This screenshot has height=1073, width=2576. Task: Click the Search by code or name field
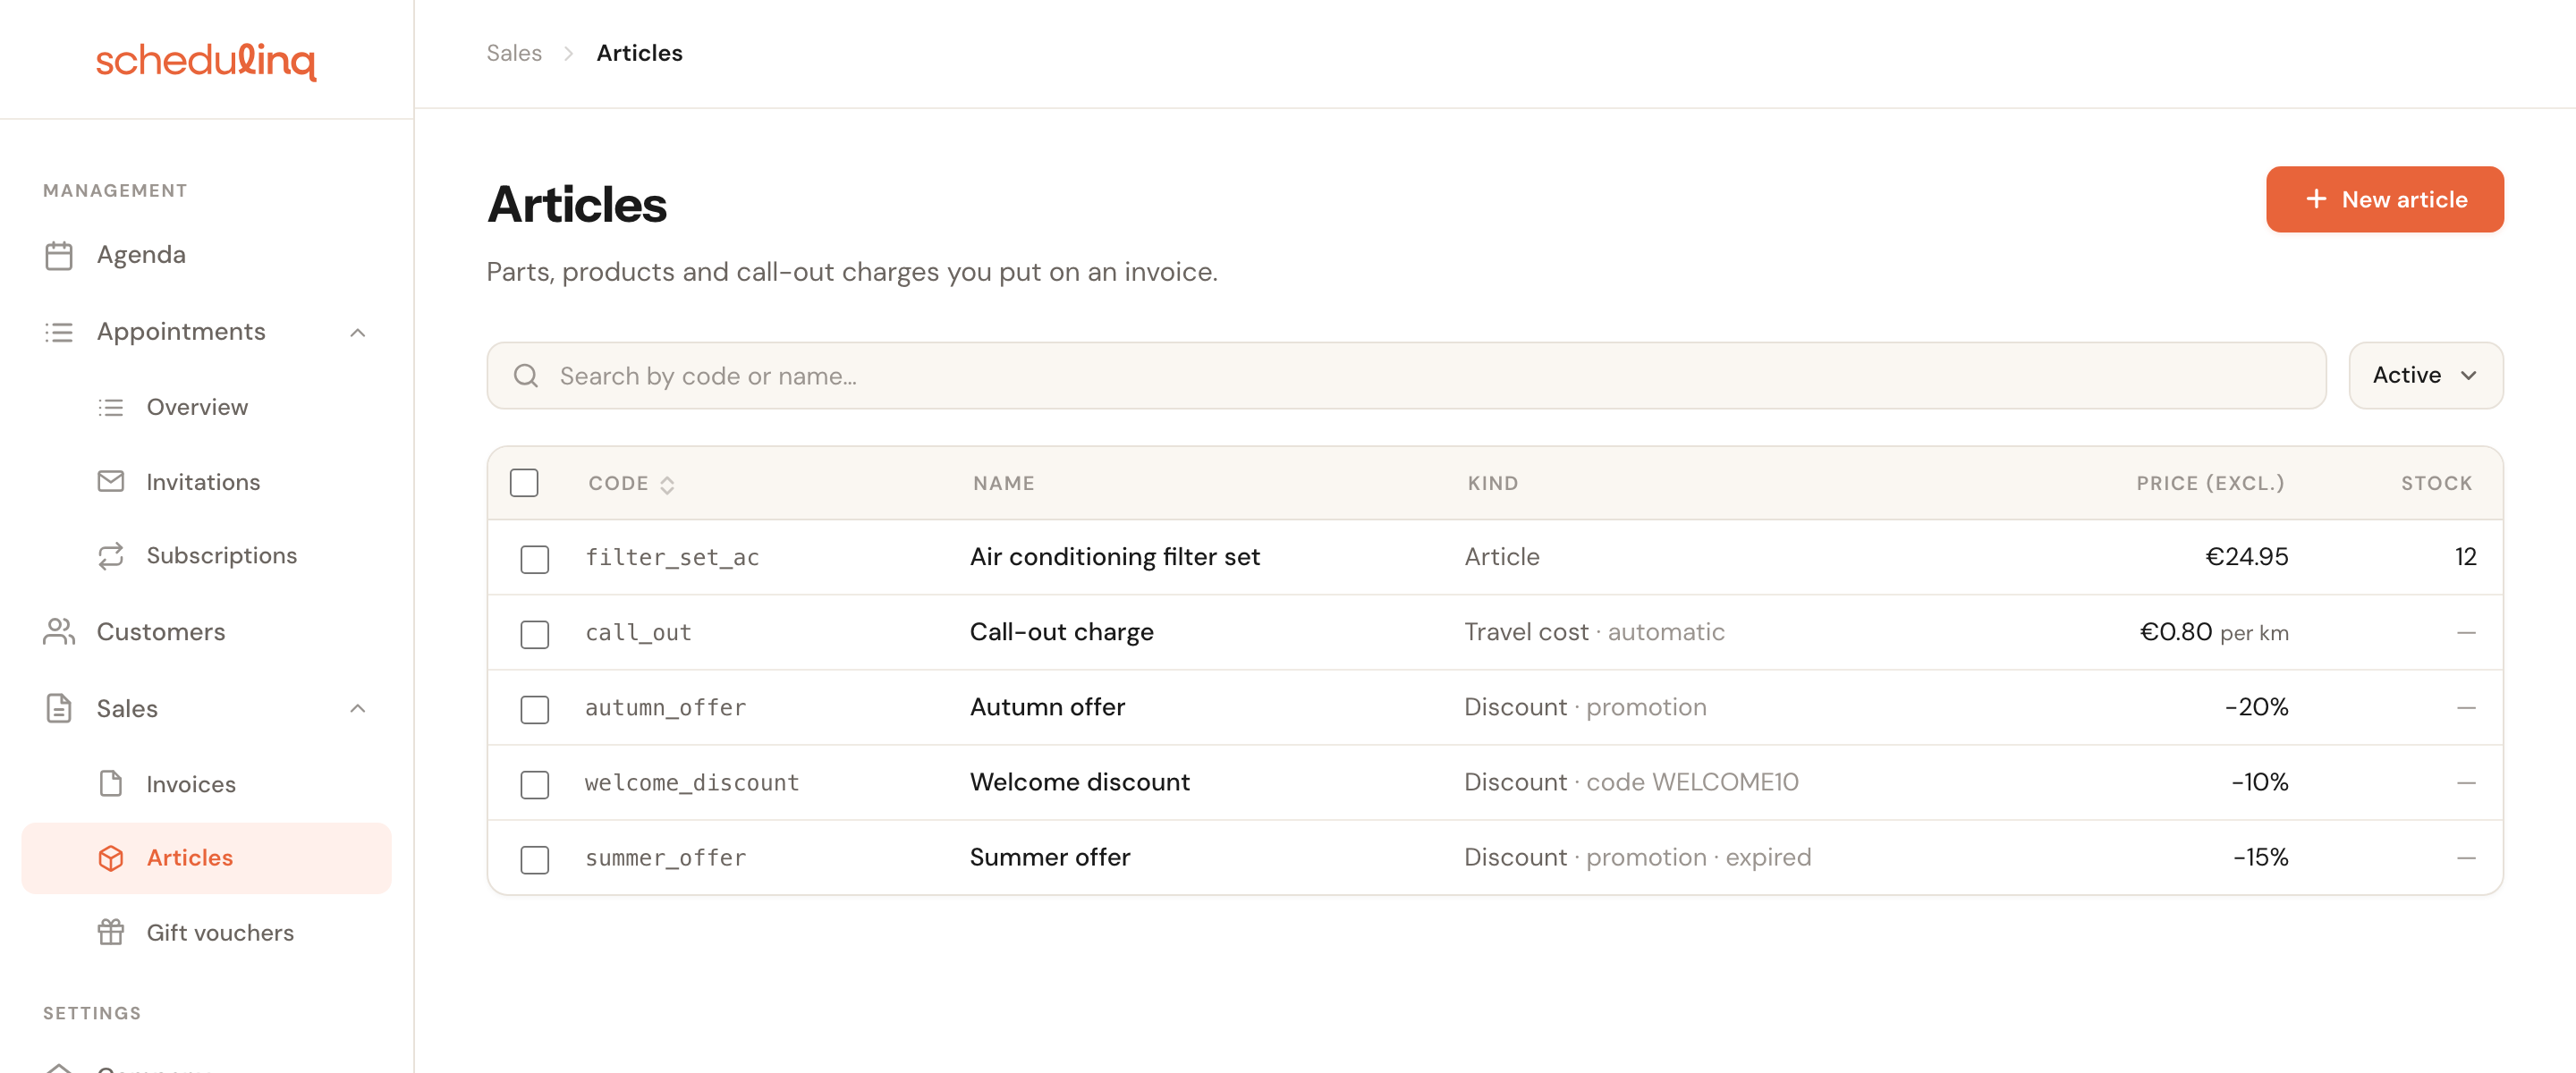1406,375
